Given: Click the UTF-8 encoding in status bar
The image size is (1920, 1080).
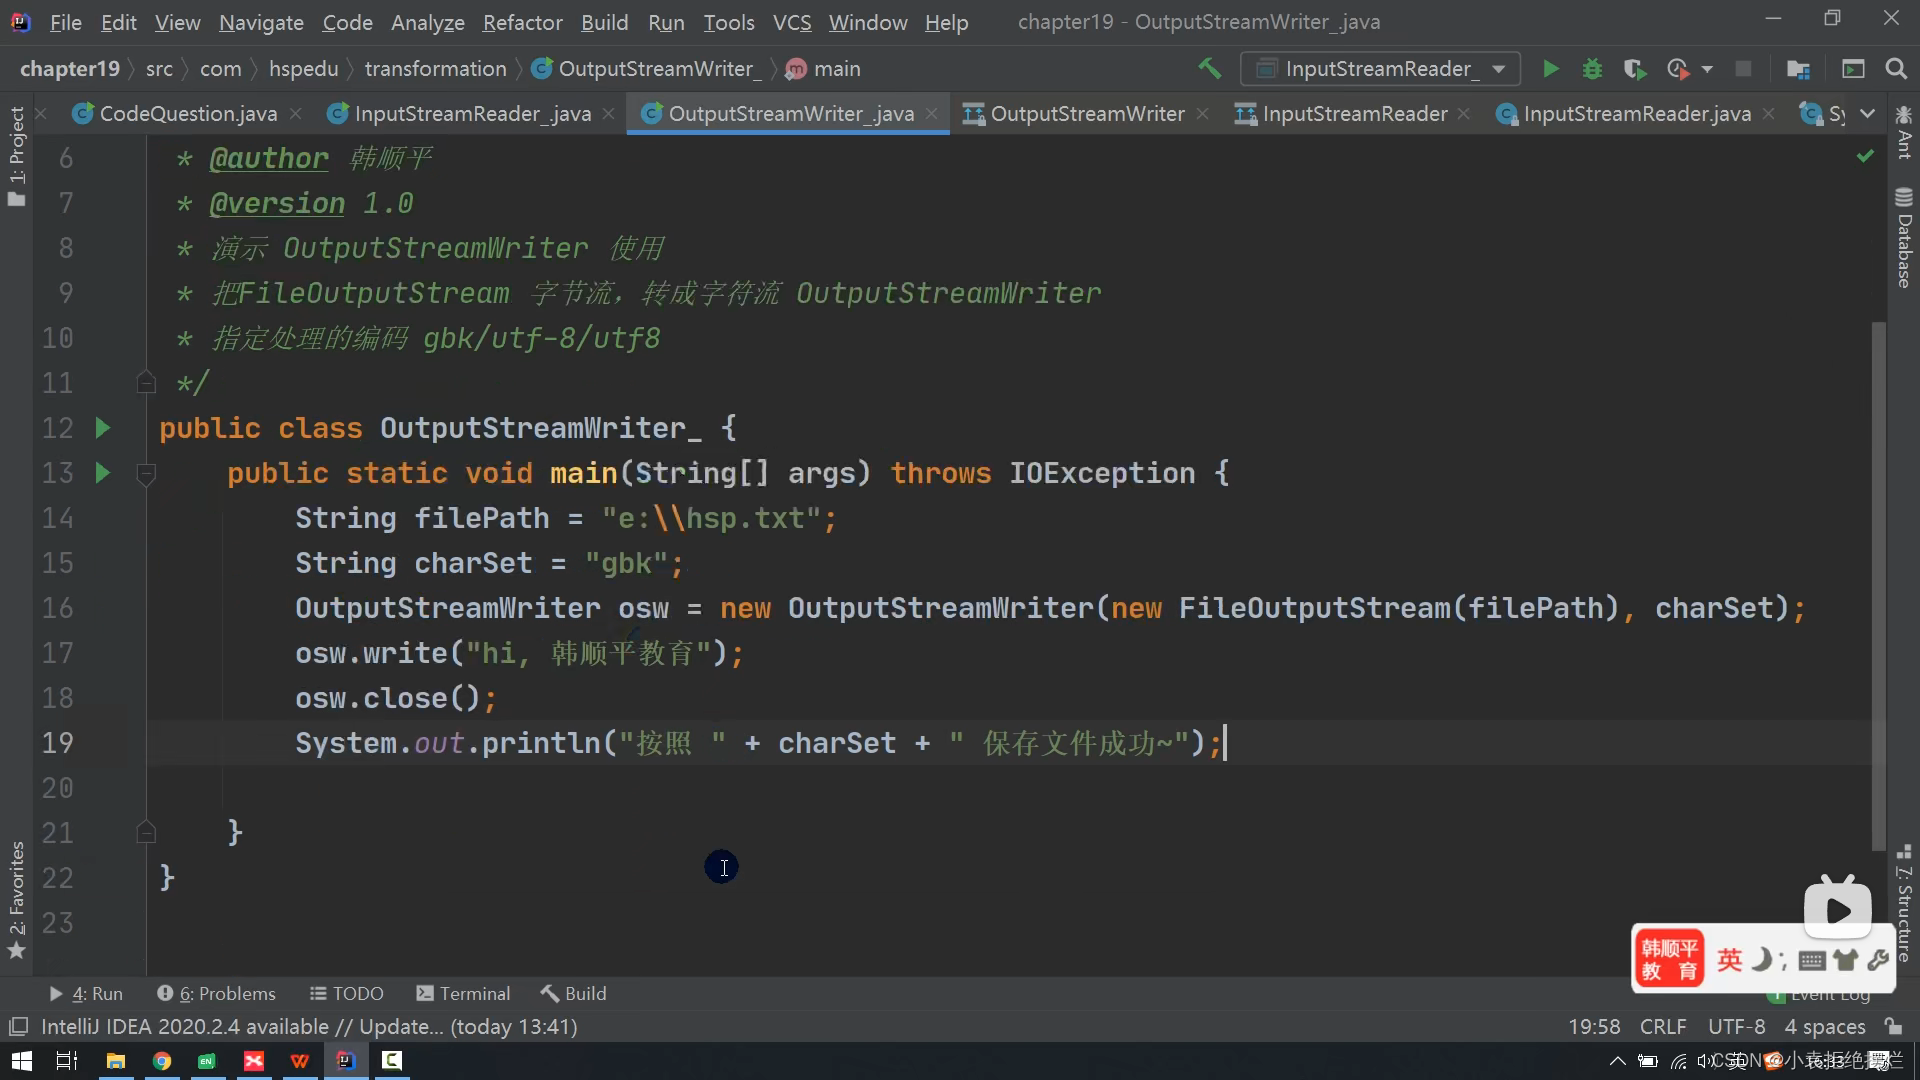Looking at the screenshot, I should click(1736, 1027).
